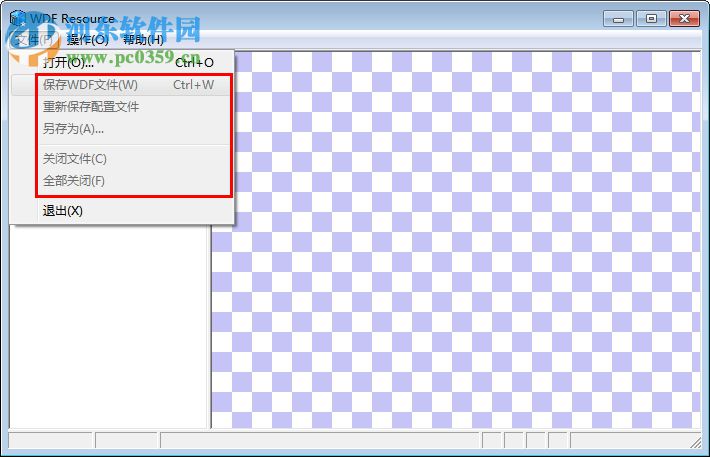
Task: Click the WDF Resource app icon in title bar
Action: [18, 18]
